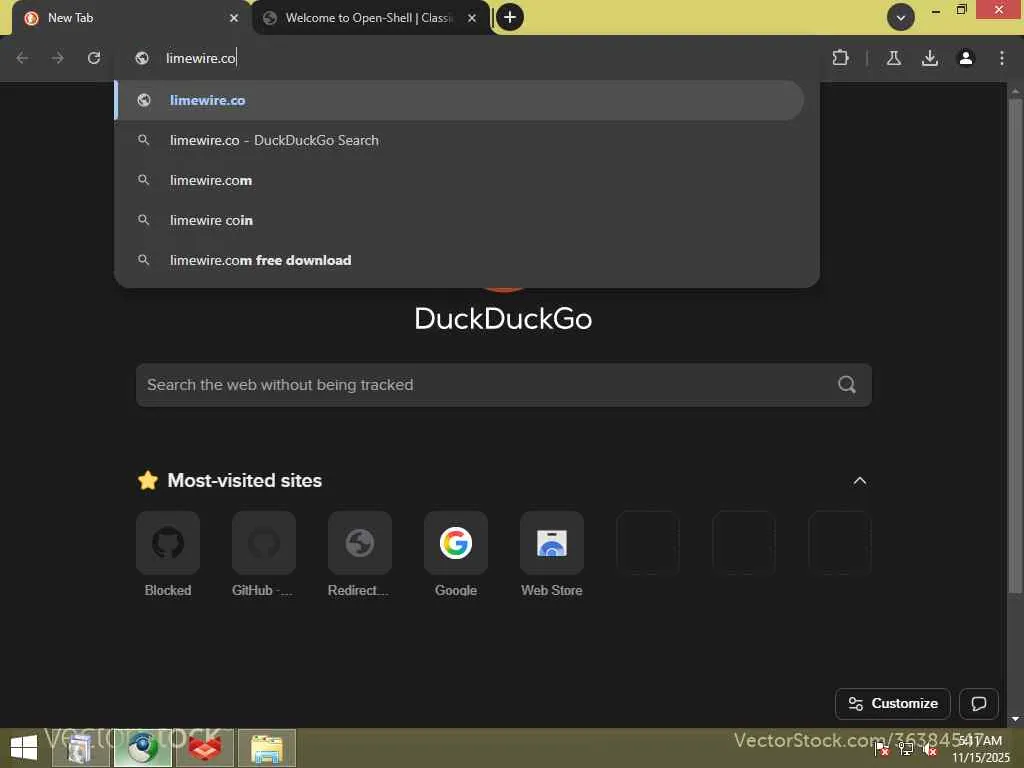Focus the address bar containing limewire.co
This screenshot has height=768, width=1024.
pos(467,58)
